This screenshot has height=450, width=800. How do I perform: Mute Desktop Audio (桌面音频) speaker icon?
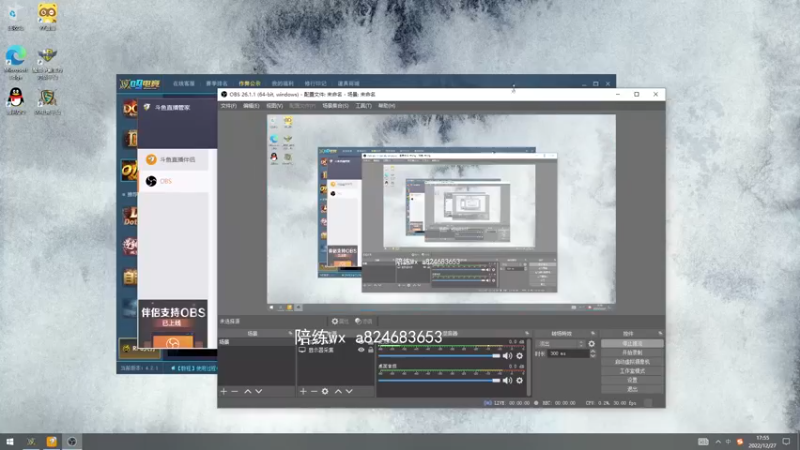point(507,380)
